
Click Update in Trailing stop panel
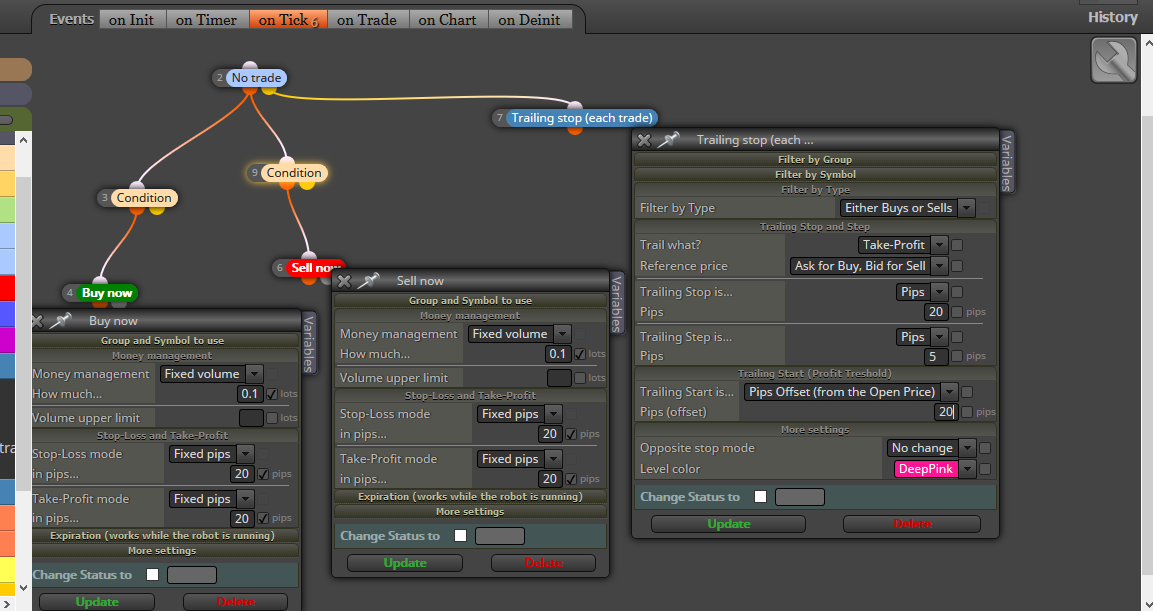coord(728,524)
